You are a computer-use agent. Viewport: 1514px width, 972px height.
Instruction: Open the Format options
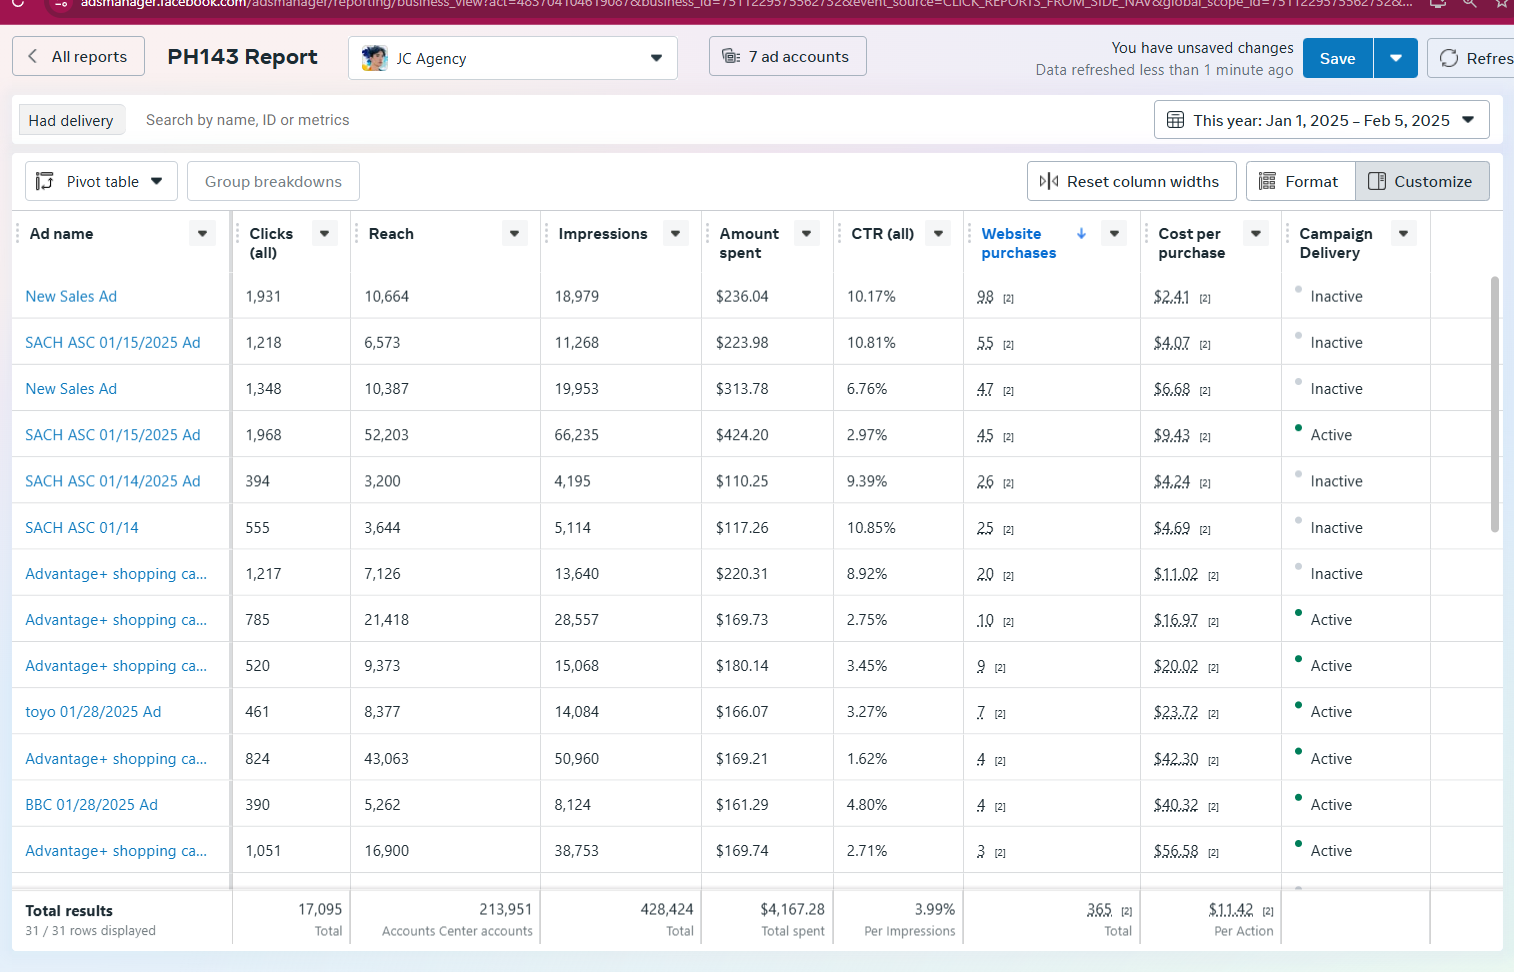point(1299,181)
